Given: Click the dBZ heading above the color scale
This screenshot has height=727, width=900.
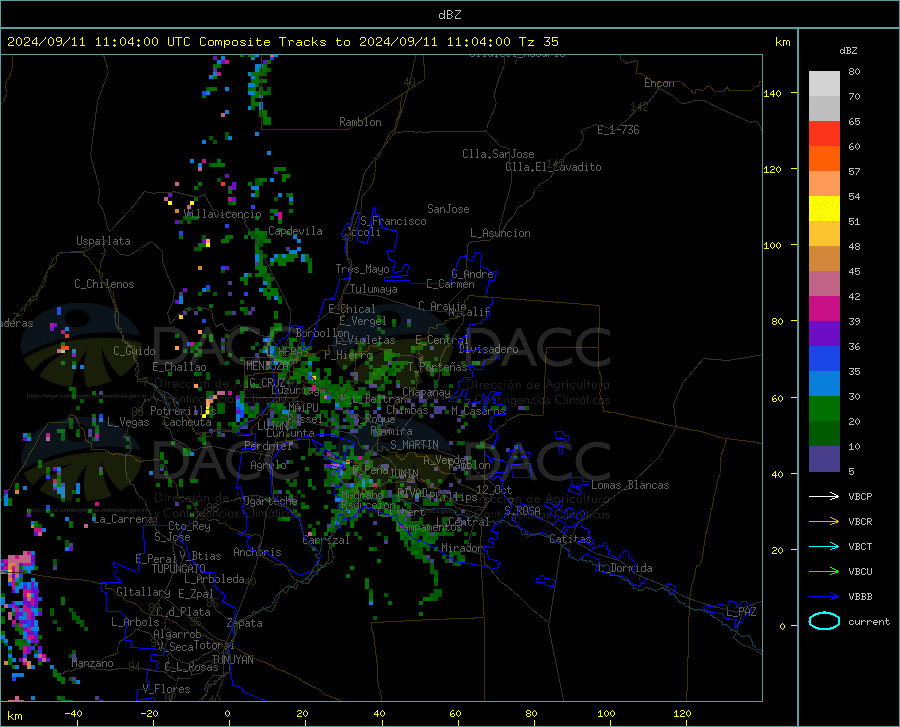Looking at the screenshot, I should pyautogui.click(x=848, y=50).
